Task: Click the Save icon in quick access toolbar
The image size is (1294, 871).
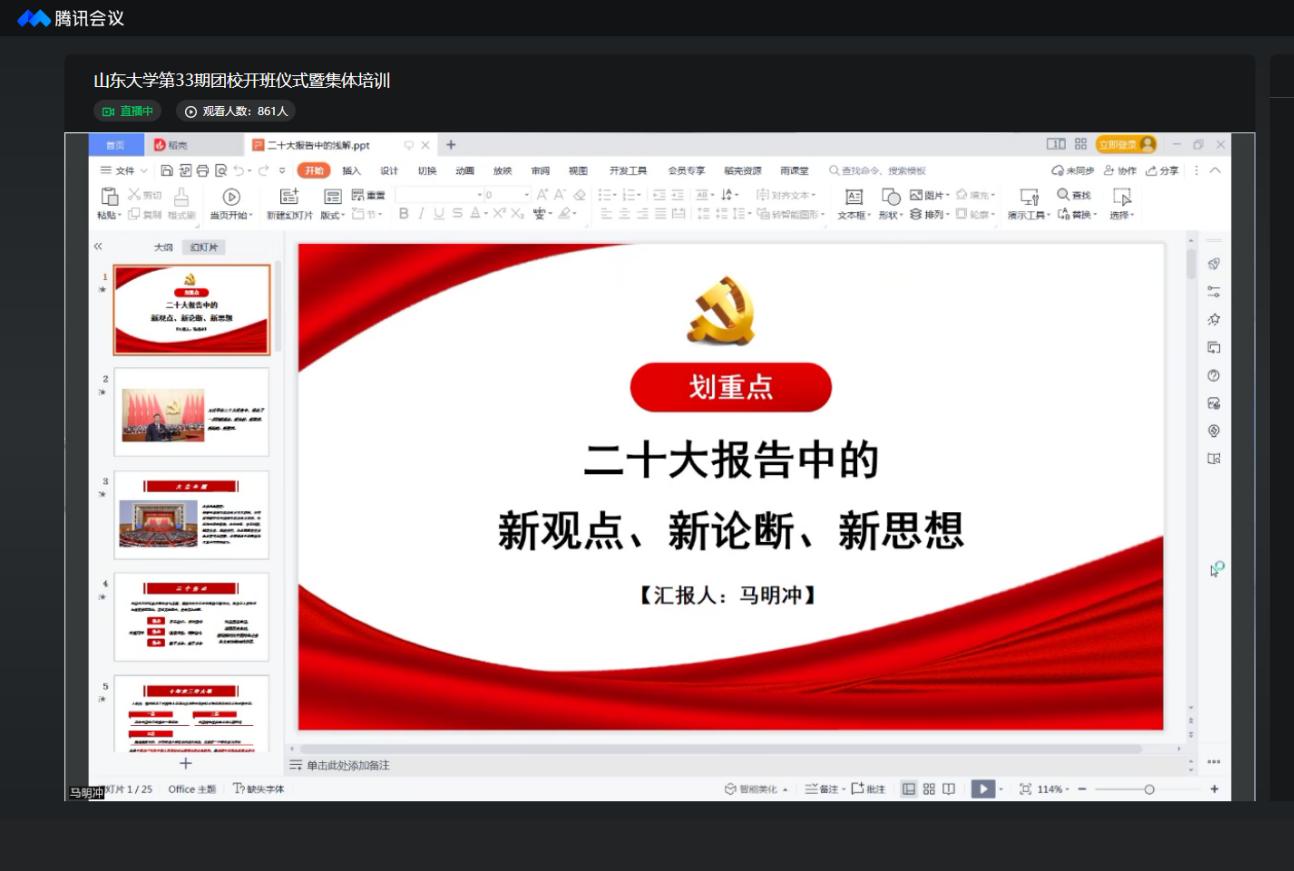Action: (x=166, y=171)
